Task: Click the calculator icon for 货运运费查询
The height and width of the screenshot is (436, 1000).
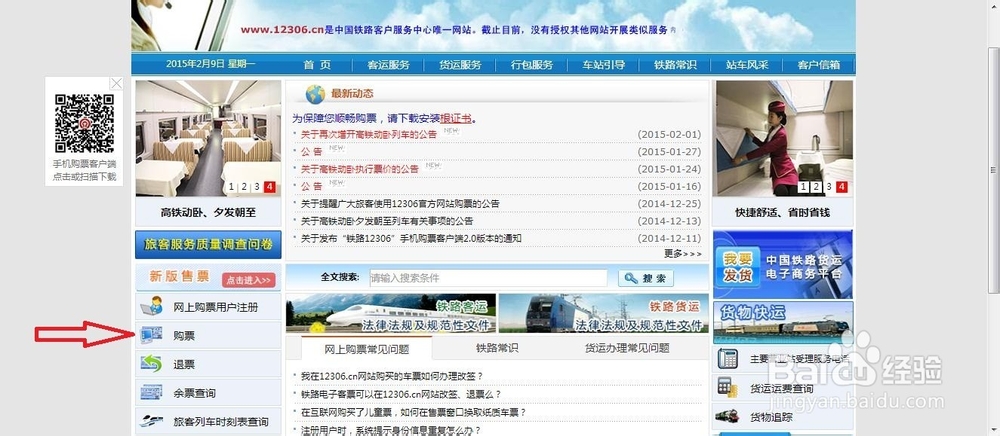Action: (x=727, y=388)
